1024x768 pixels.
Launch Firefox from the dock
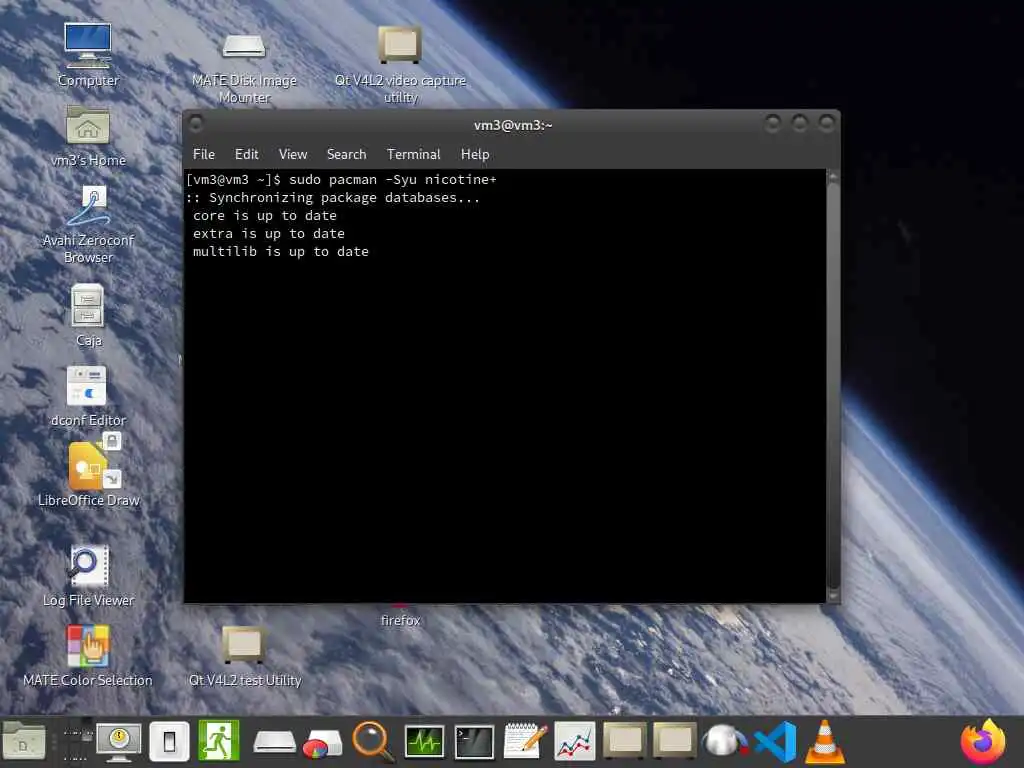(983, 741)
